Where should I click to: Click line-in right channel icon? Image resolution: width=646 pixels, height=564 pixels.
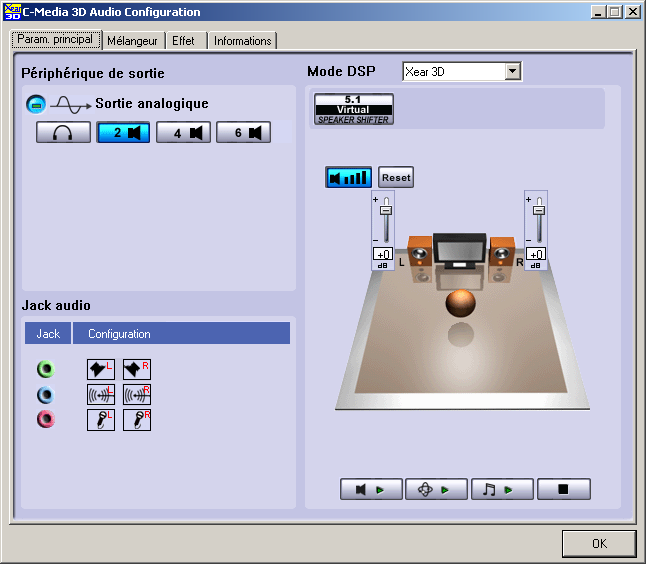[x=137, y=395]
